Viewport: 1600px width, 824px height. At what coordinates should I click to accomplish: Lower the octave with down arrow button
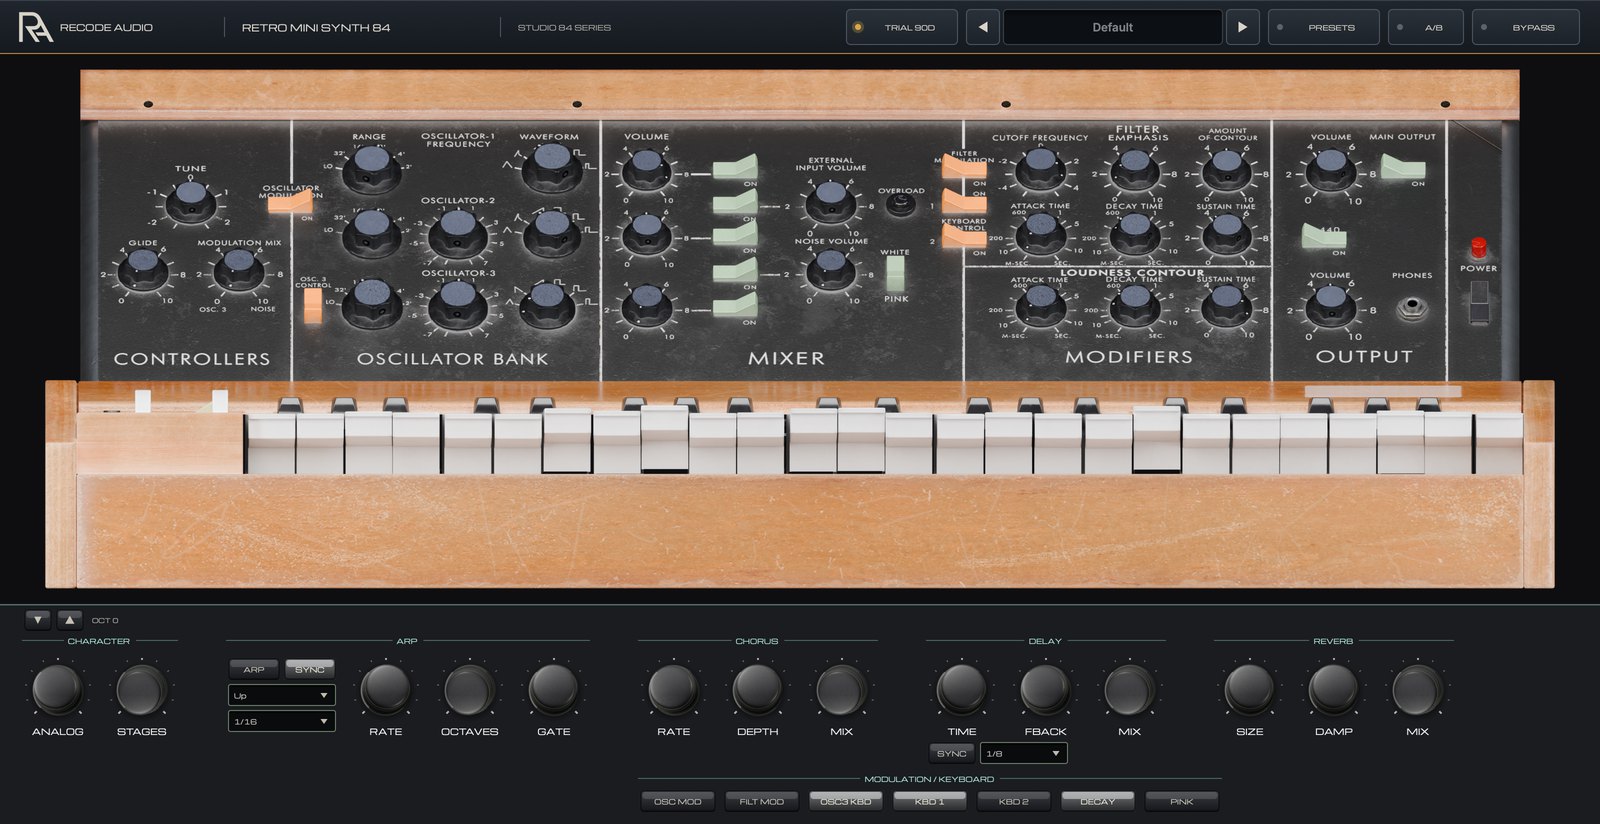point(37,620)
